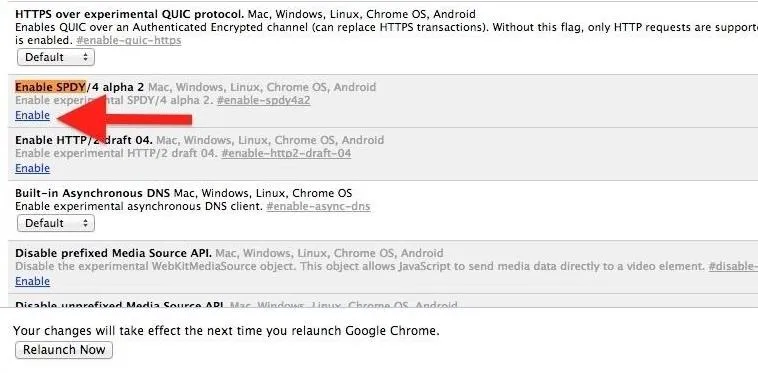Click the Relaunch Now button
Image resolution: width=758 pixels, height=373 pixels.
64,350
